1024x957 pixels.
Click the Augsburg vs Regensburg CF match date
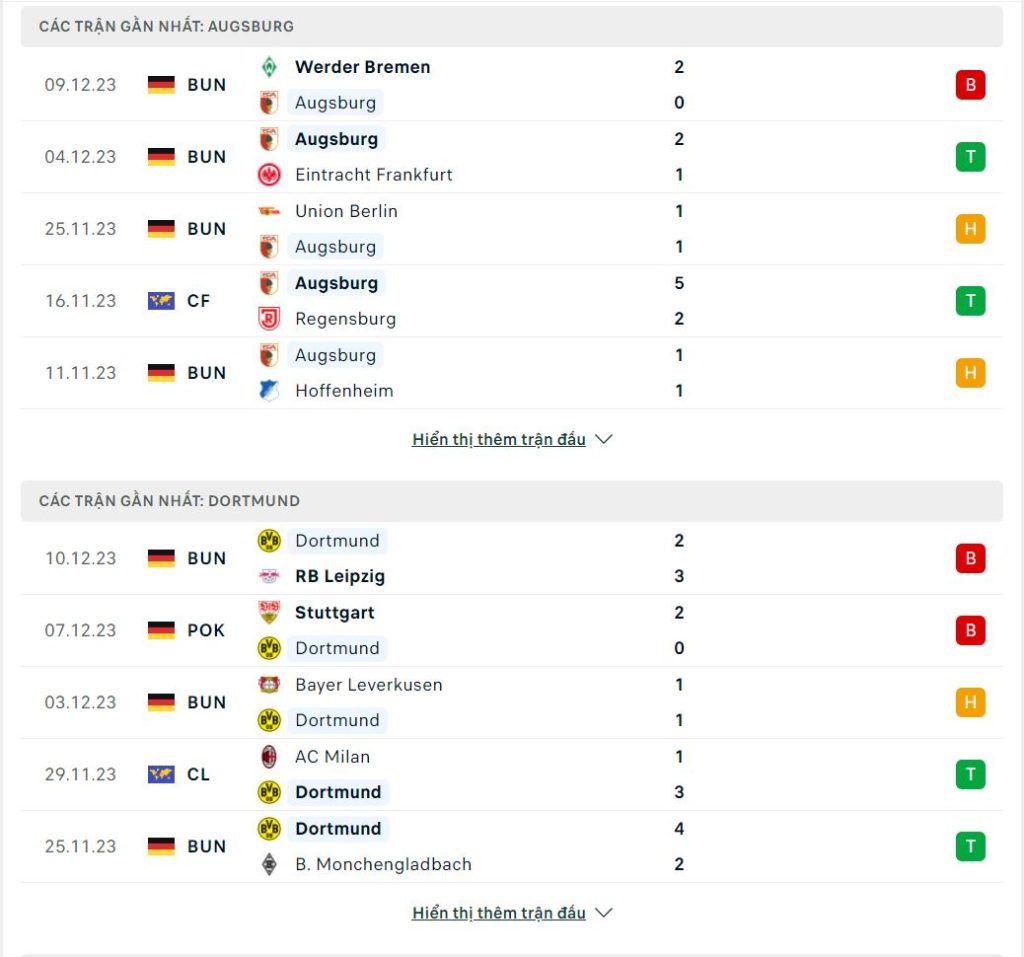pyautogui.click(x=80, y=301)
